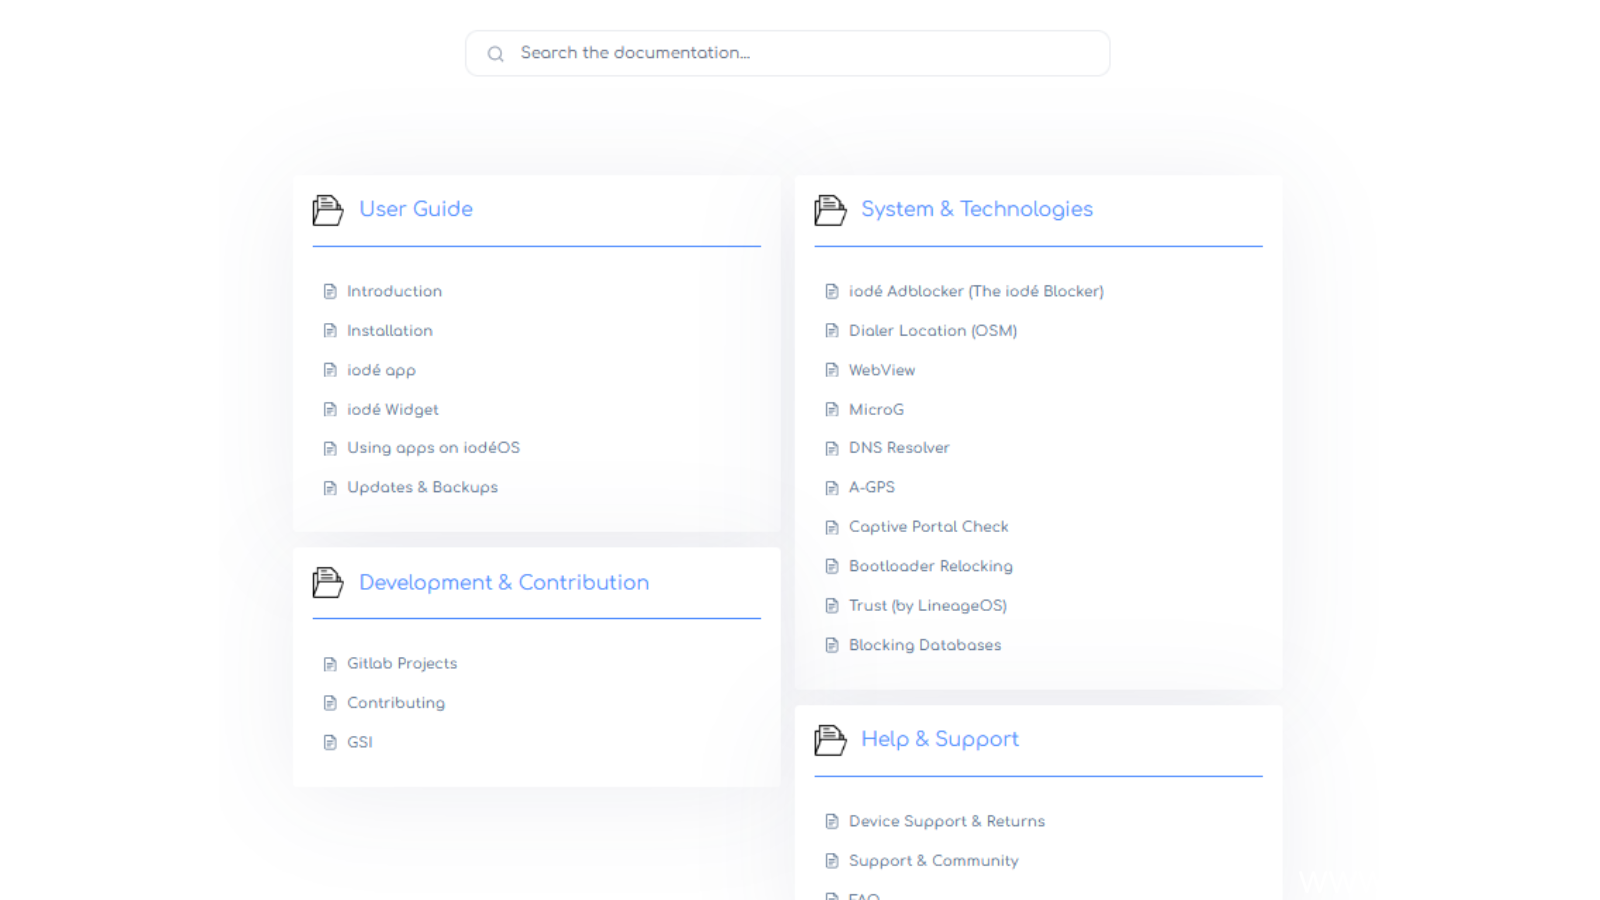Open Device Support & Returns article
Screen dimensions: 1600x900
click(947, 821)
